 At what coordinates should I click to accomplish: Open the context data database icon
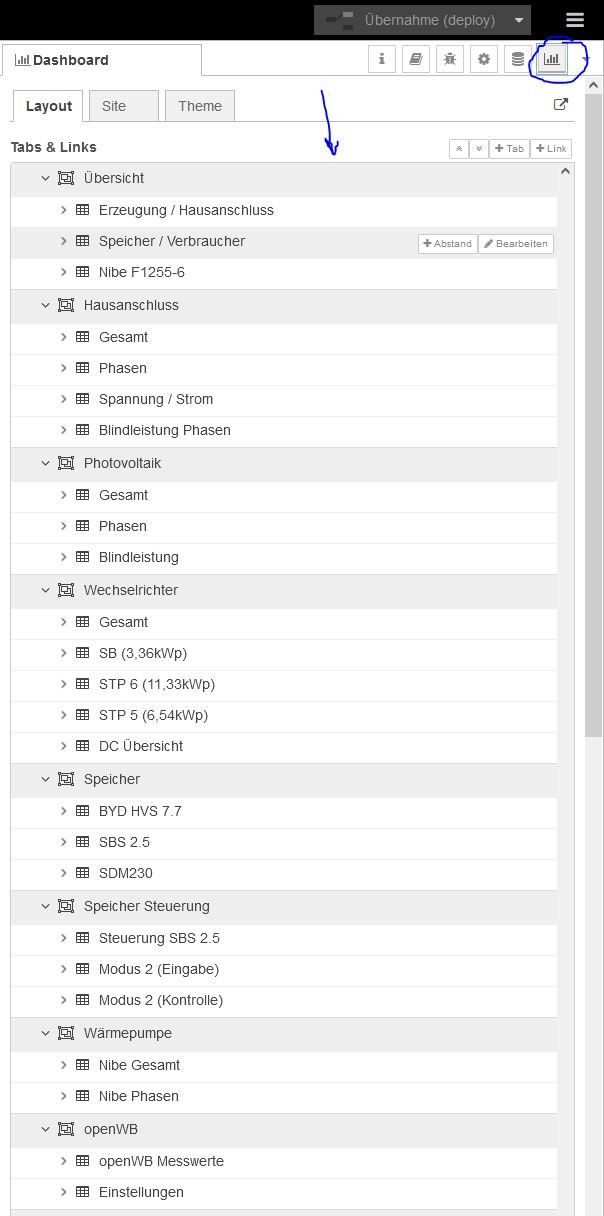click(518, 60)
